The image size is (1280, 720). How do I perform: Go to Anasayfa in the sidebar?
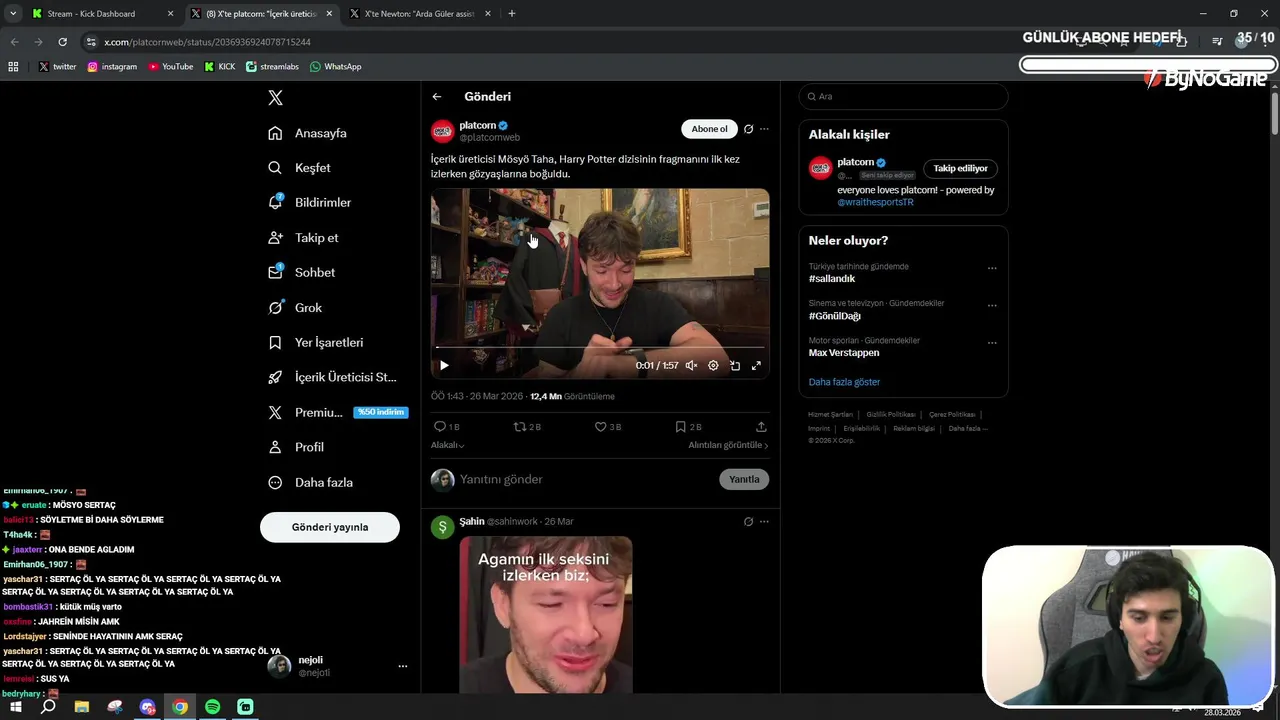click(x=308, y=133)
